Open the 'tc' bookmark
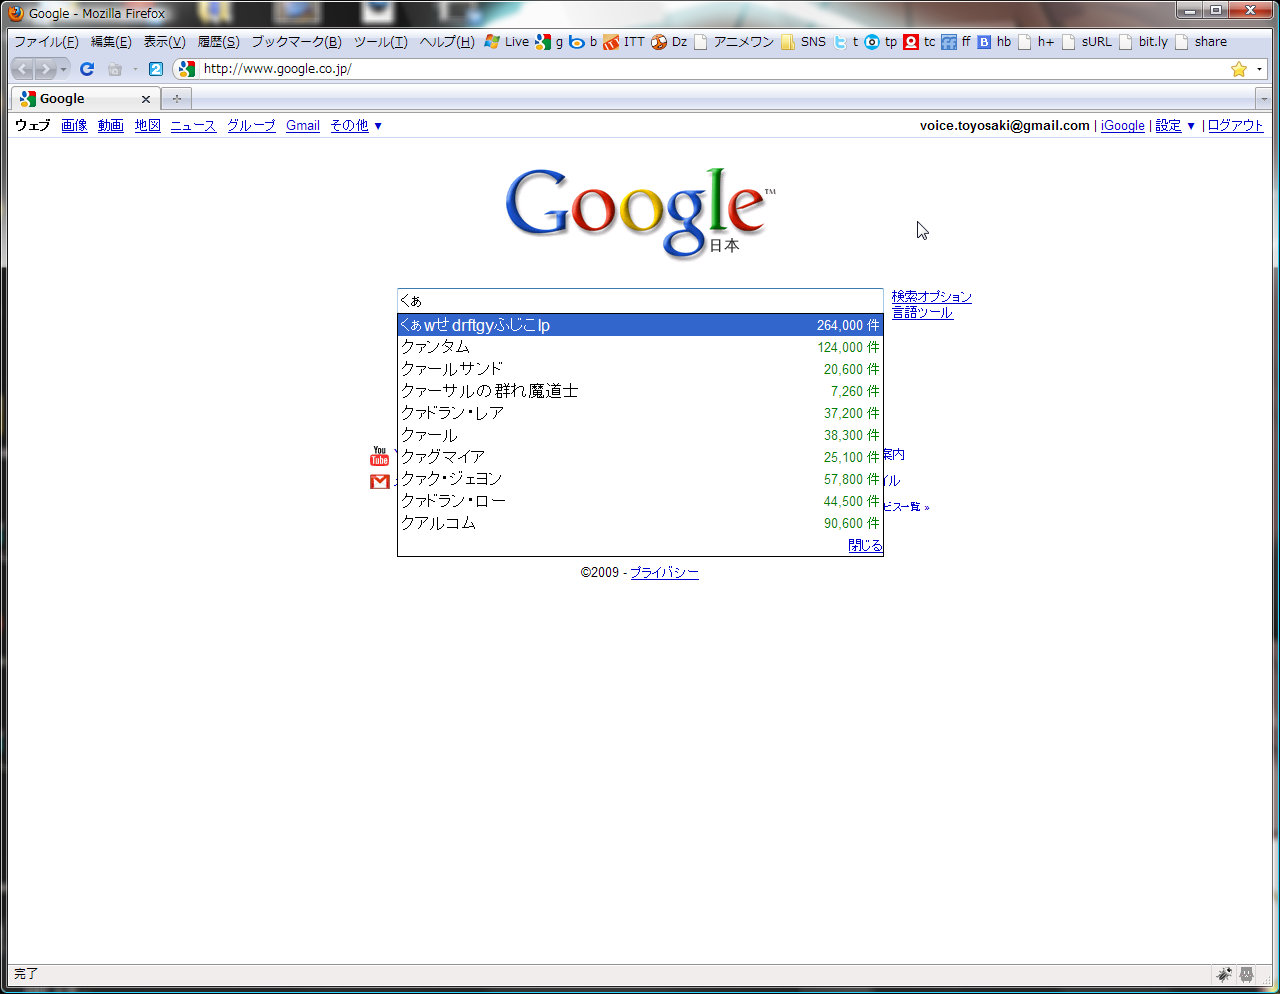The image size is (1280, 994). pos(920,42)
